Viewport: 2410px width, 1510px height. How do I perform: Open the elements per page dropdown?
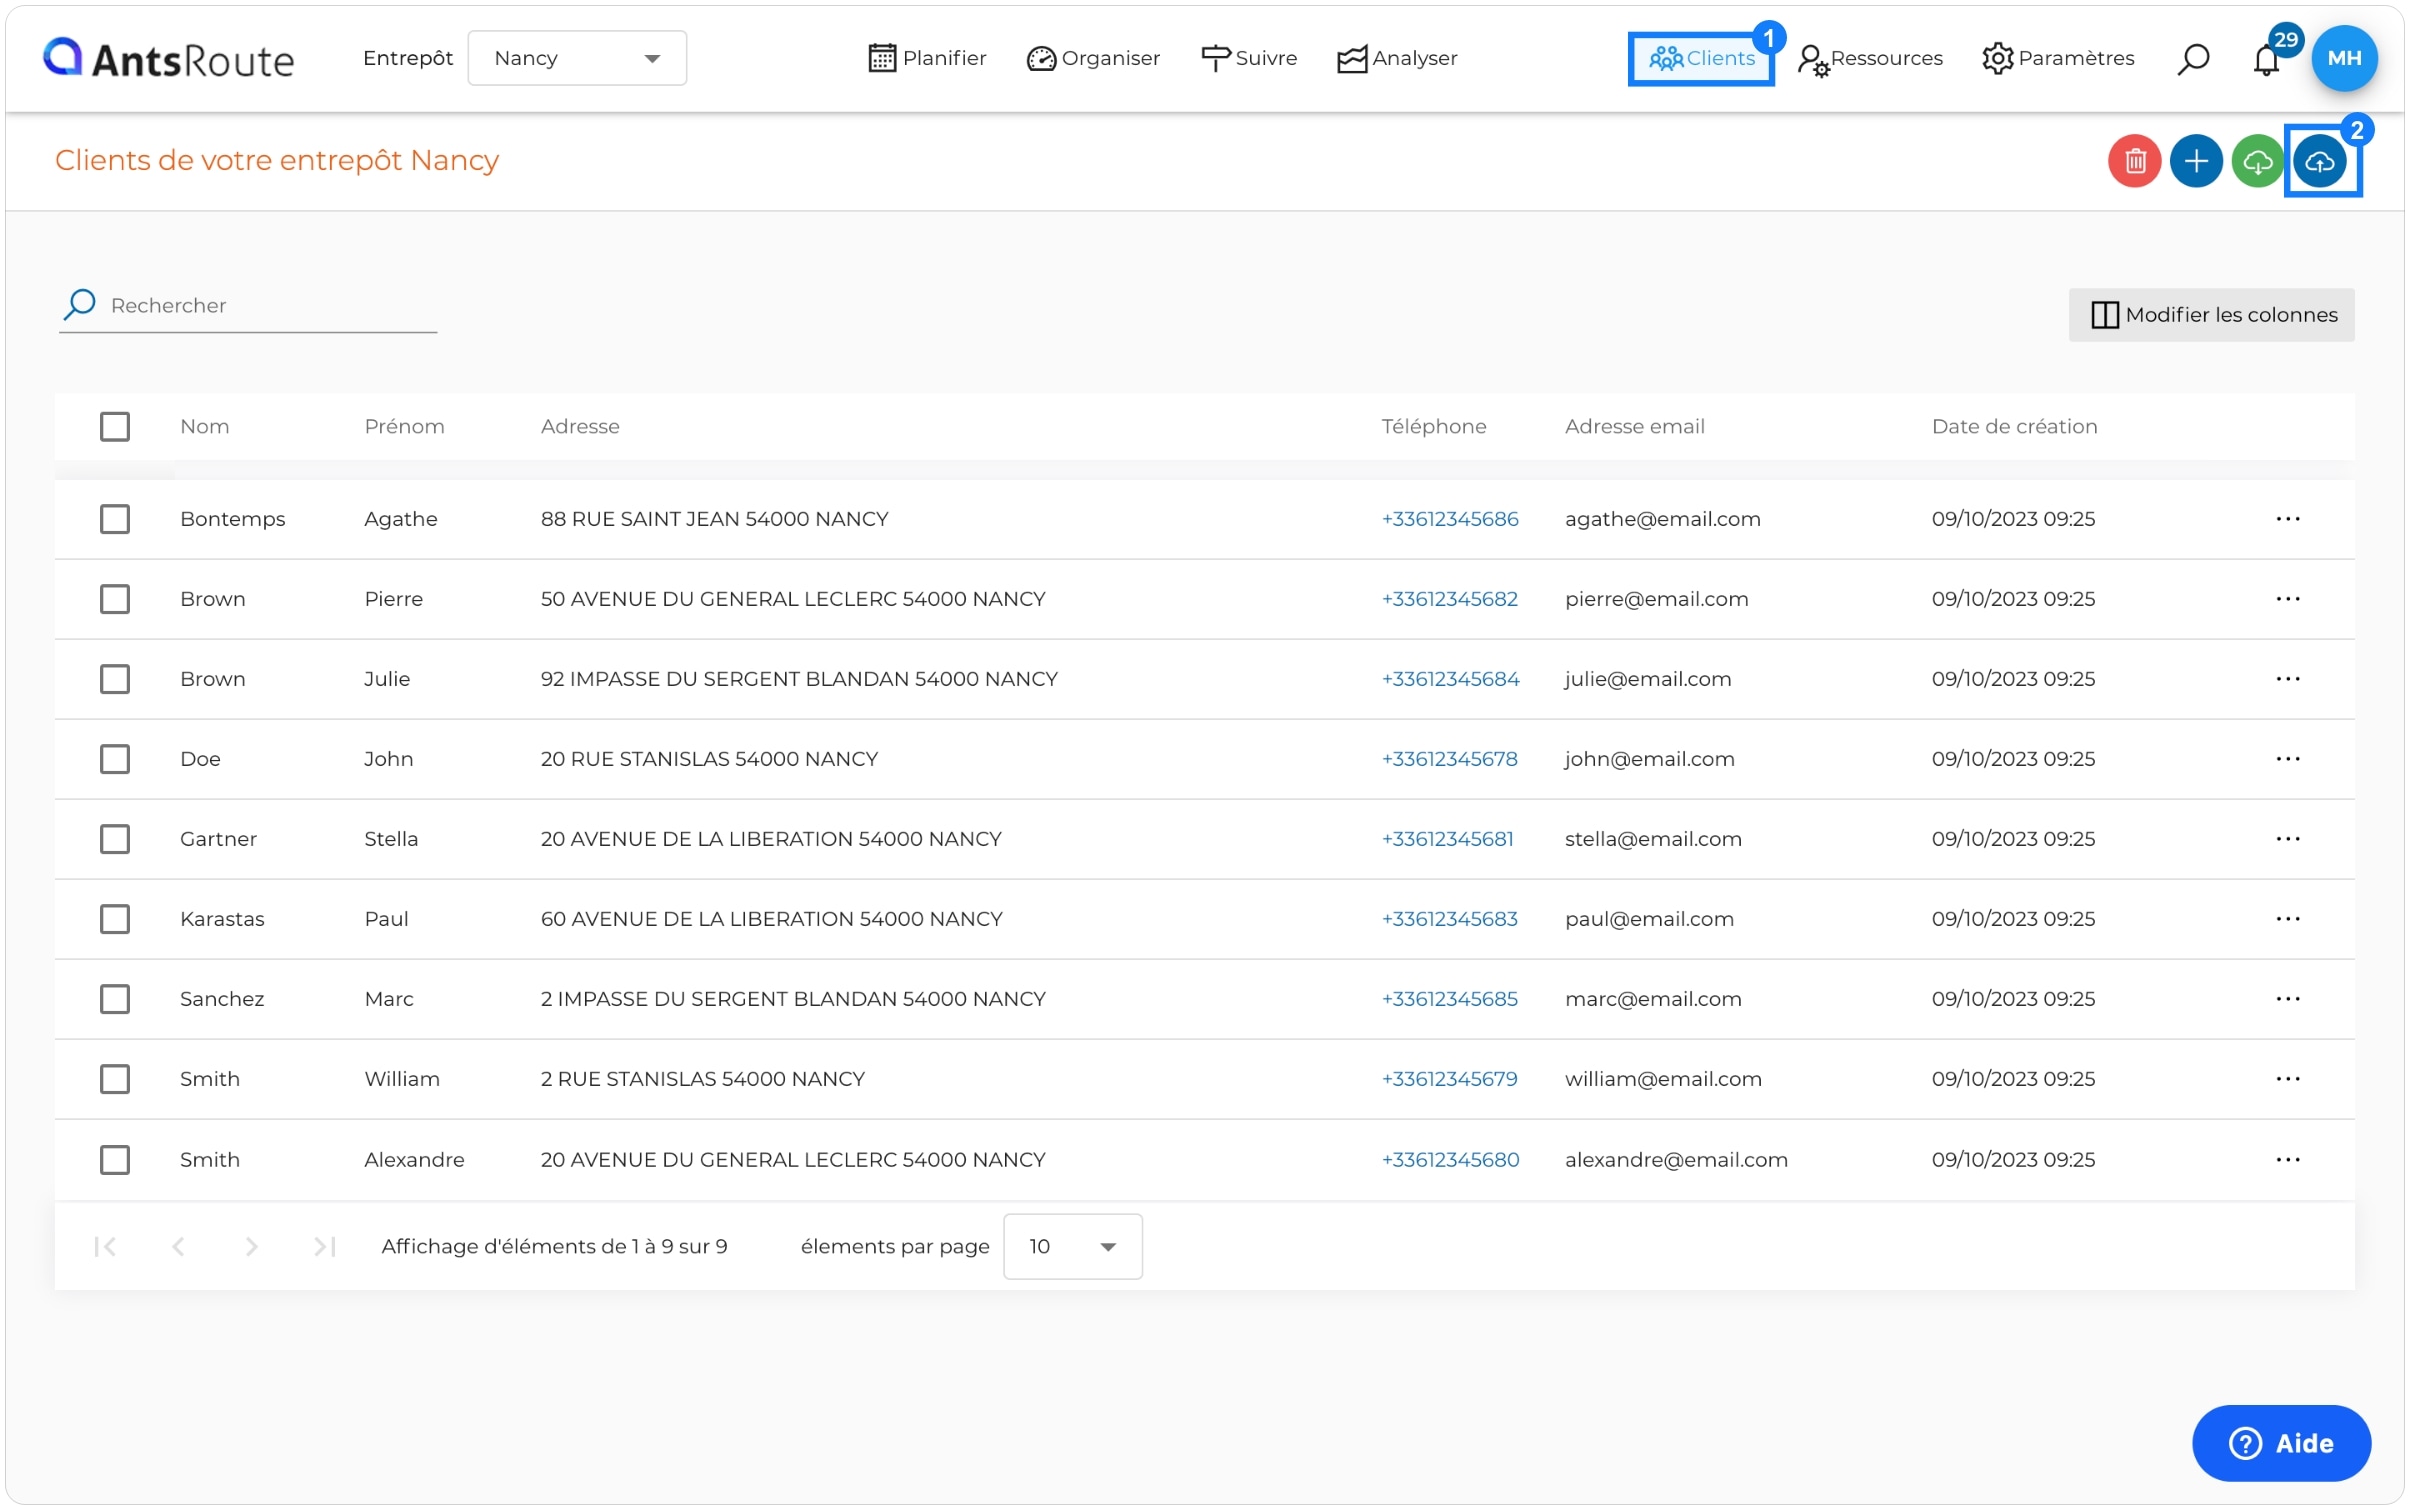point(1072,1247)
